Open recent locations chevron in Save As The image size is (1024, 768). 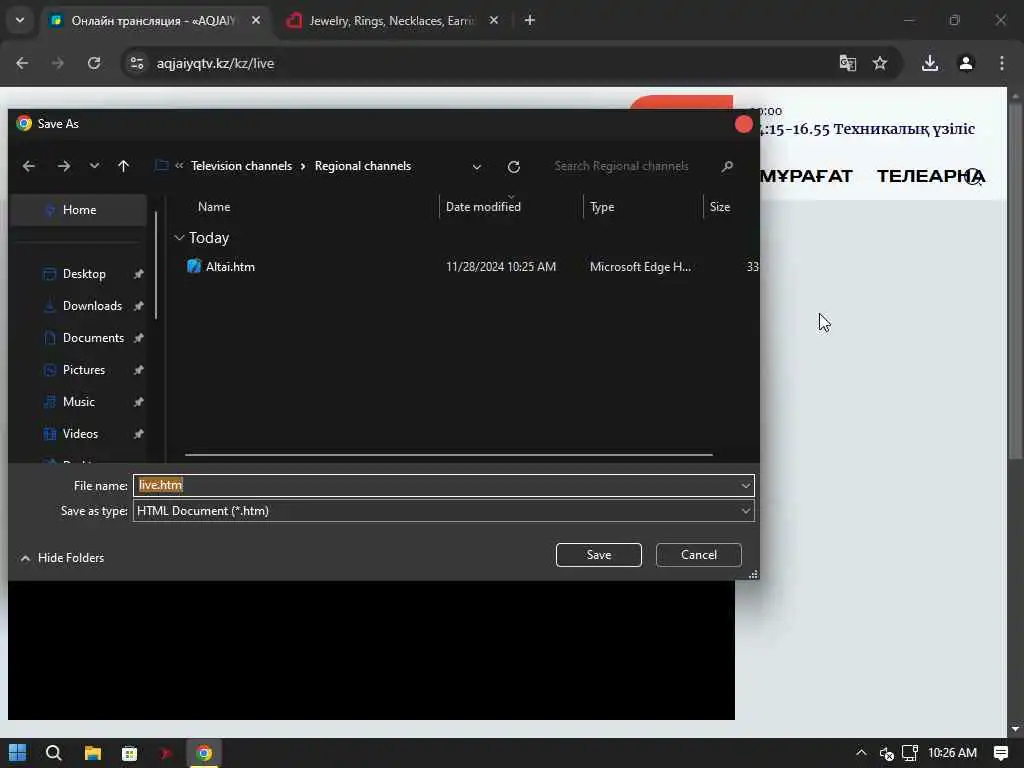pos(95,166)
